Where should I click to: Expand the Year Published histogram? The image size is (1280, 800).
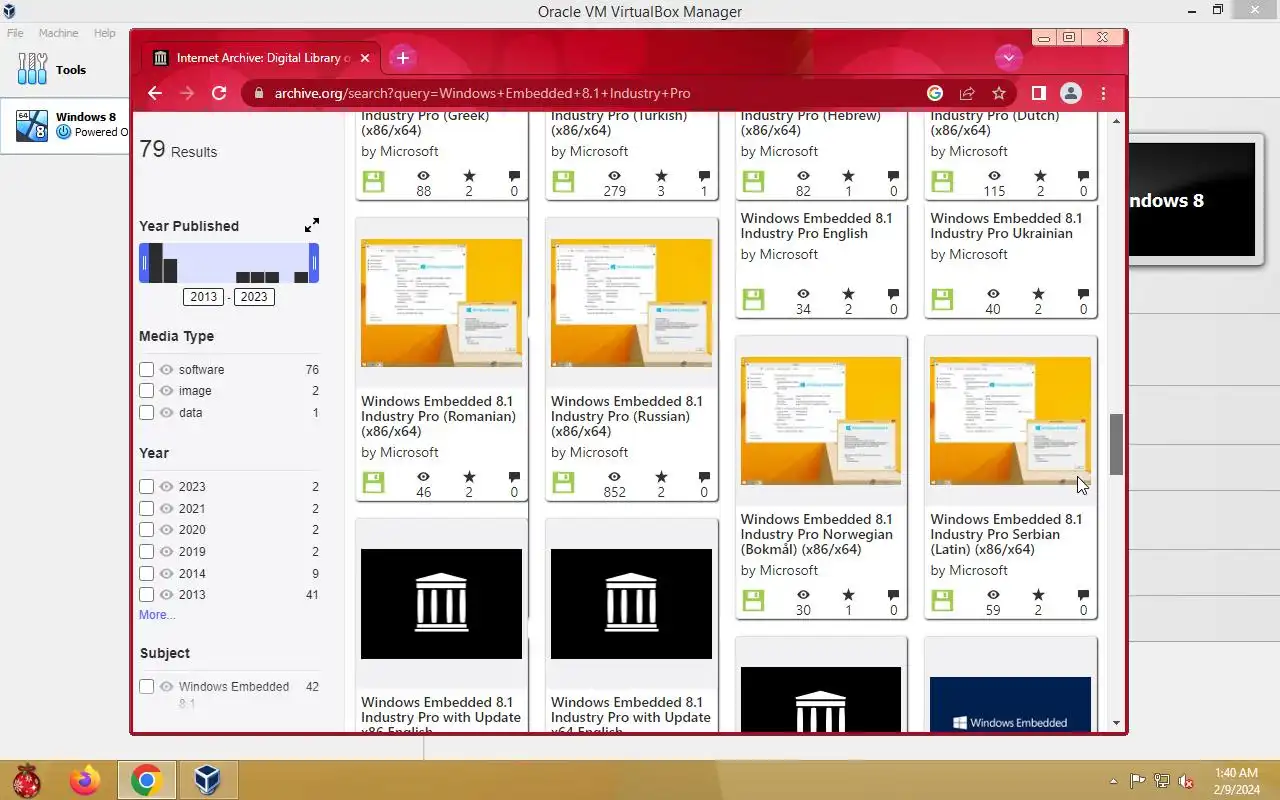[312, 225]
